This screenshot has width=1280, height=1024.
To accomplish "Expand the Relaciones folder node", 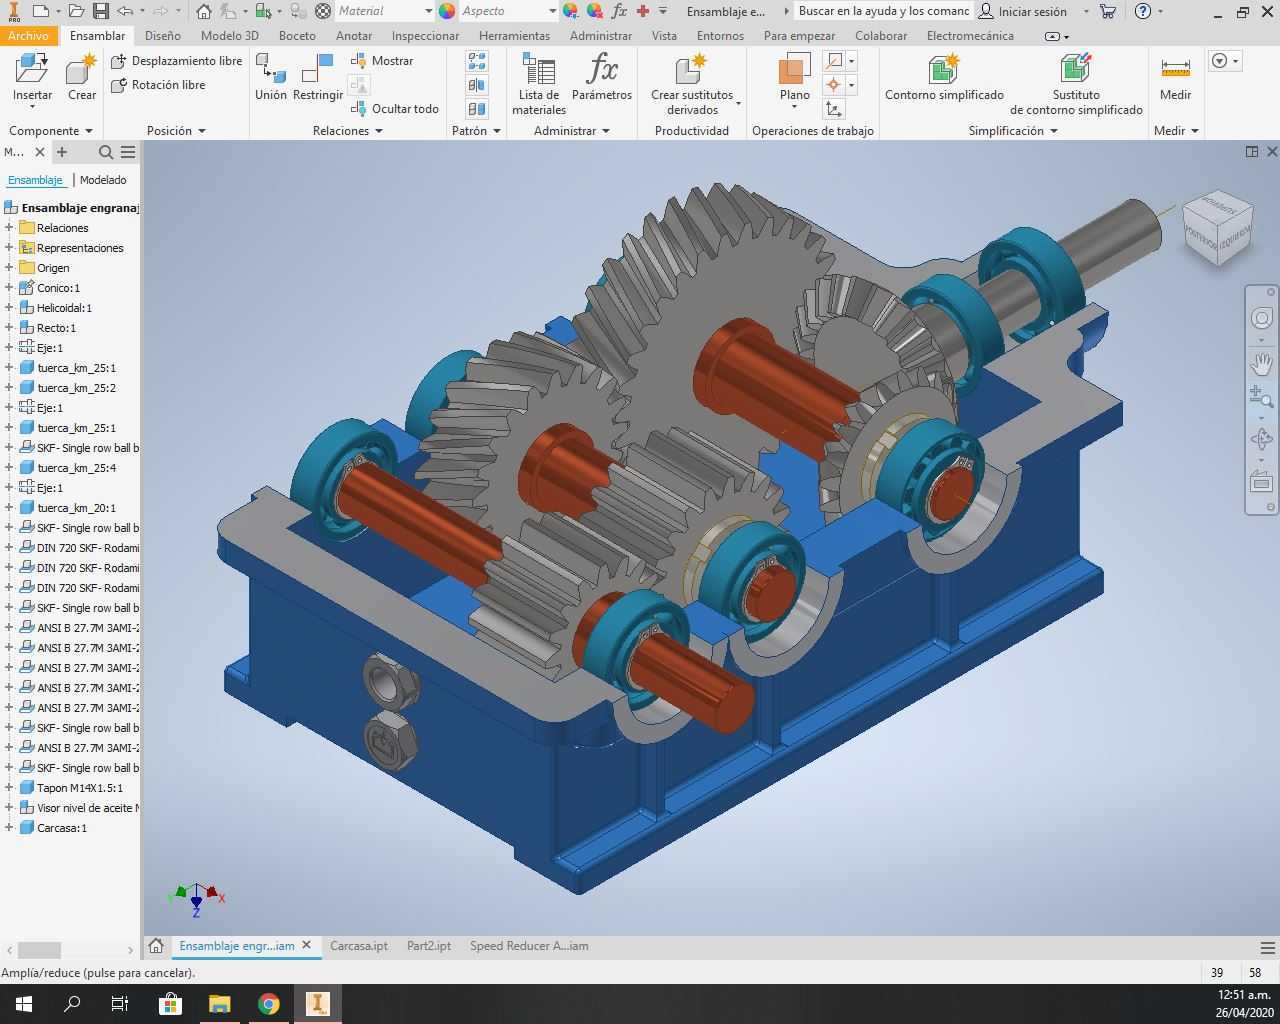I will (9, 228).
